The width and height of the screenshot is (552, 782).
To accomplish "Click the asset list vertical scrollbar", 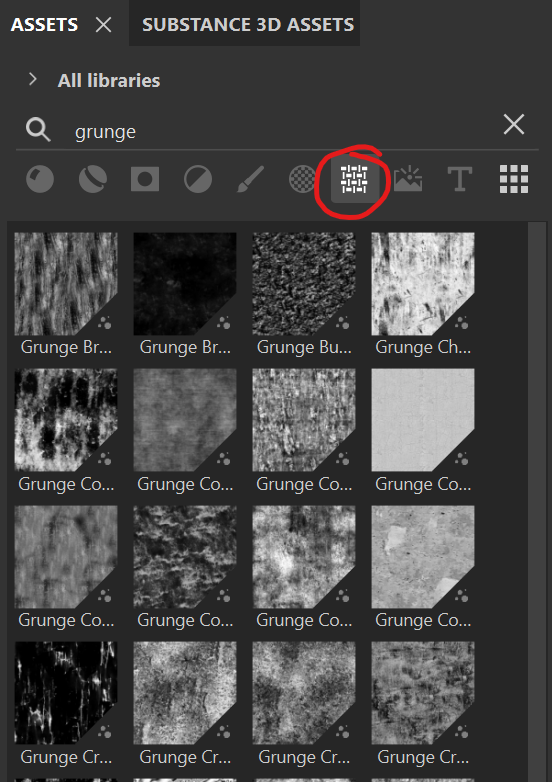I will pos(537,501).
